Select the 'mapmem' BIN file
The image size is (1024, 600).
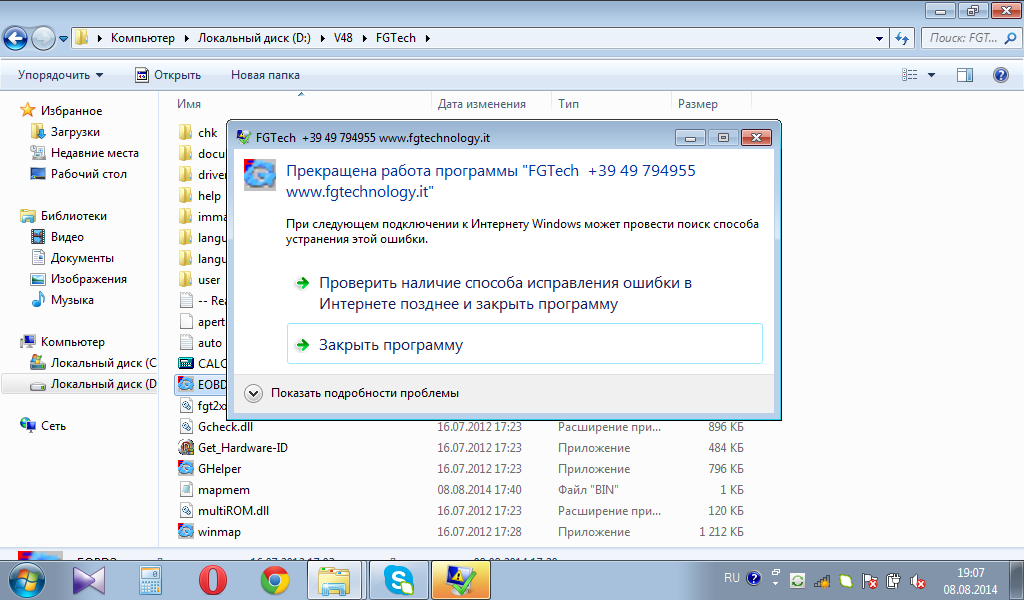(223, 490)
